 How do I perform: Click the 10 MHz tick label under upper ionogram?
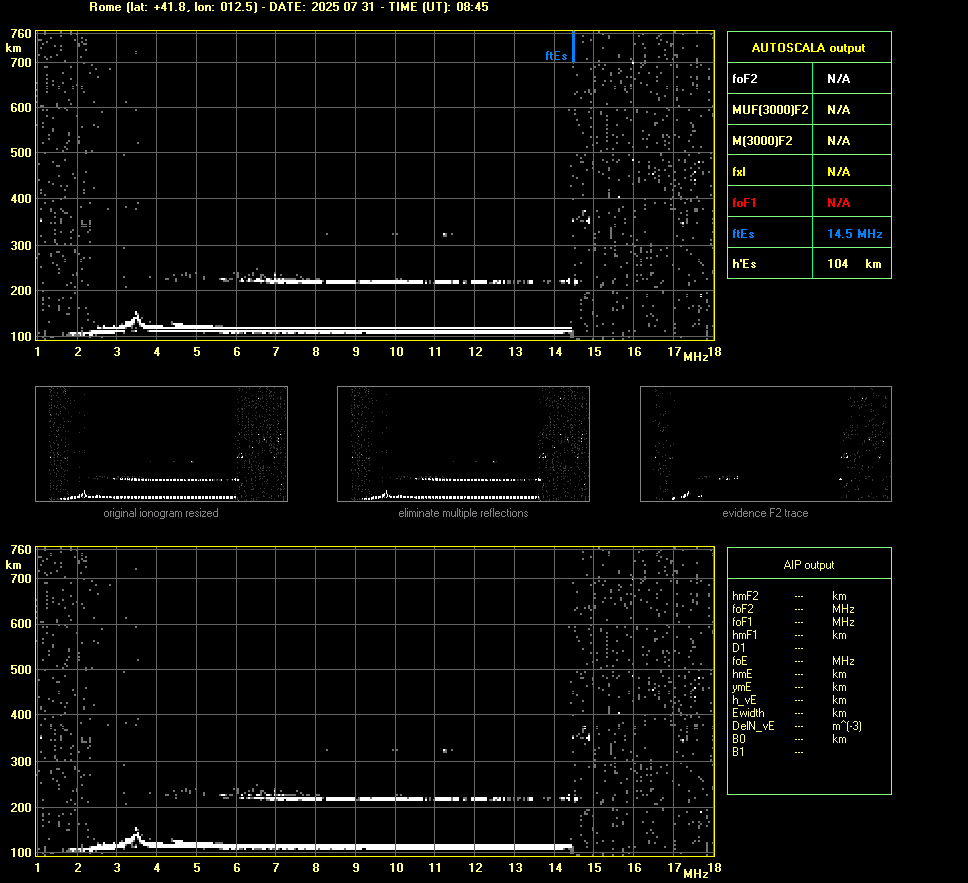pos(396,352)
